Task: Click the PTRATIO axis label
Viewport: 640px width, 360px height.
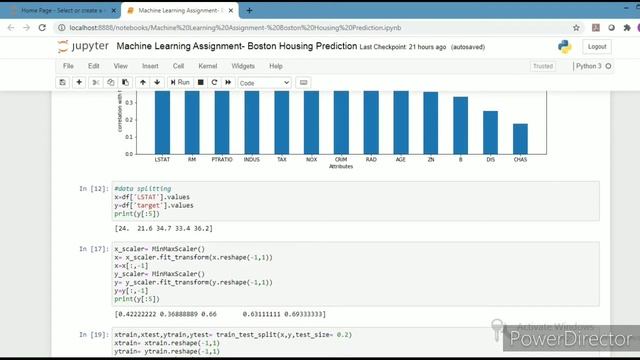Action: pos(222,160)
